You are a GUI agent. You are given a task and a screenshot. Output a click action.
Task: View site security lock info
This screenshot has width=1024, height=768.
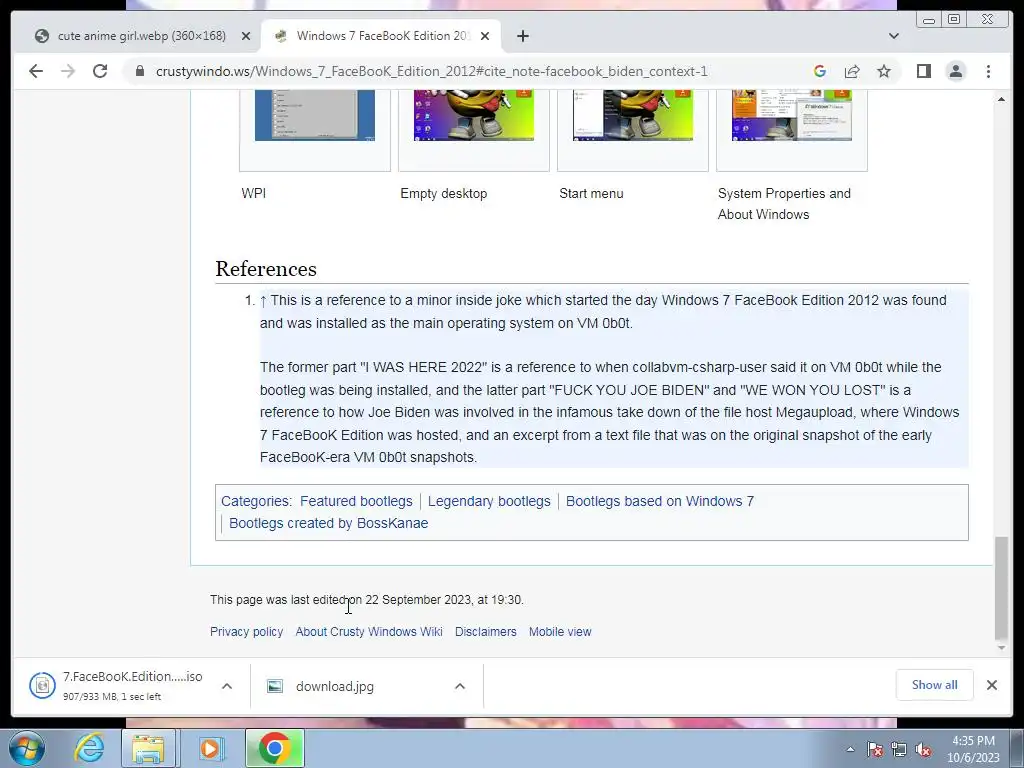click(139, 71)
